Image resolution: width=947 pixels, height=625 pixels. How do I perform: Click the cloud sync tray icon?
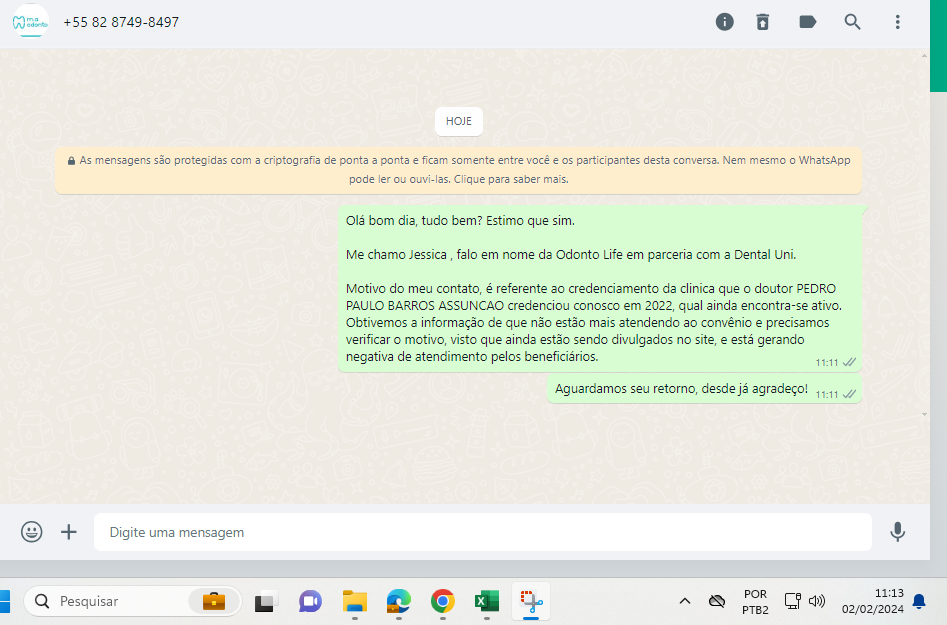pos(716,601)
